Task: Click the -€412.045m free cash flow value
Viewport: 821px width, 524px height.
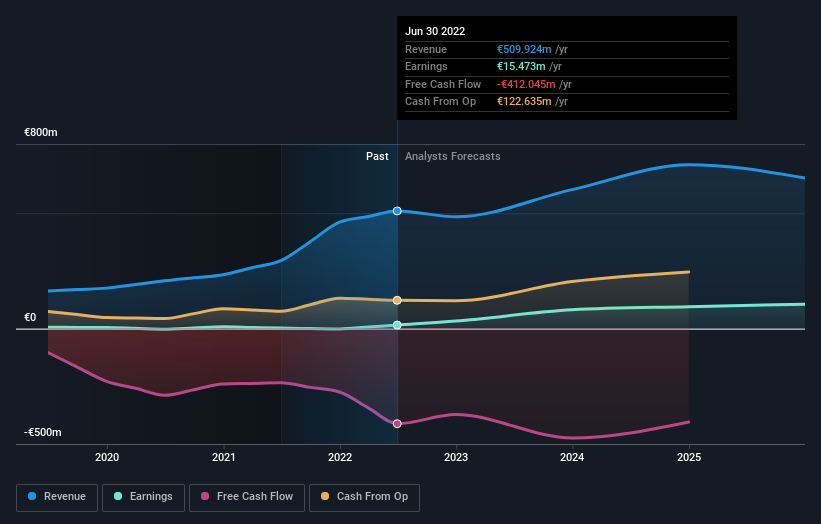Action: pyautogui.click(x=526, y=84)
